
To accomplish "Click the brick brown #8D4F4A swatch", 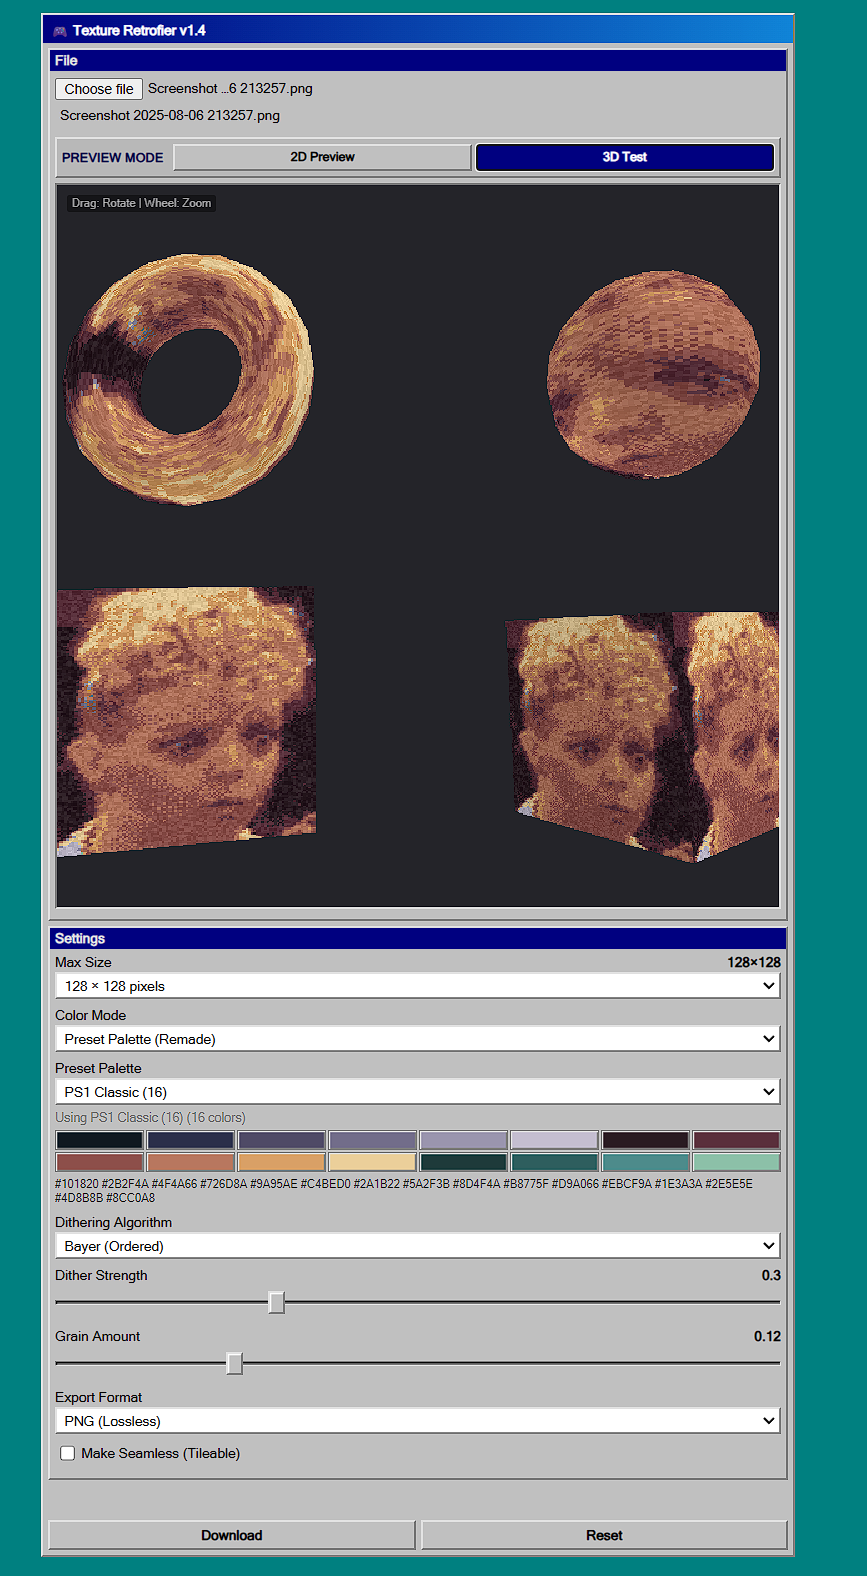I will point(100,1162).
